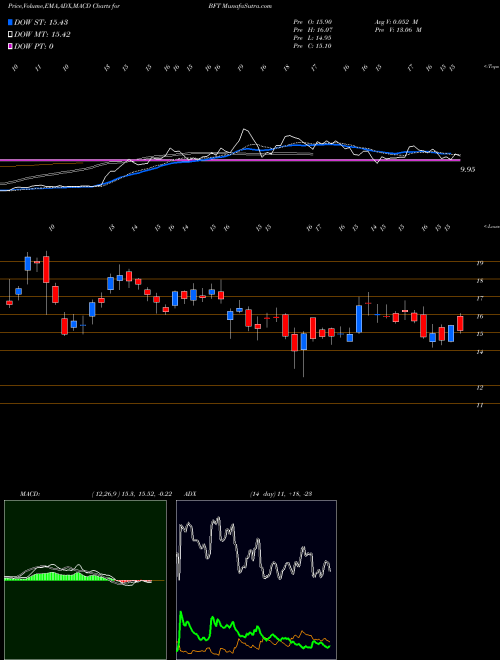Select the 'DOW MT: 15.42' legend text

(42, 35)
